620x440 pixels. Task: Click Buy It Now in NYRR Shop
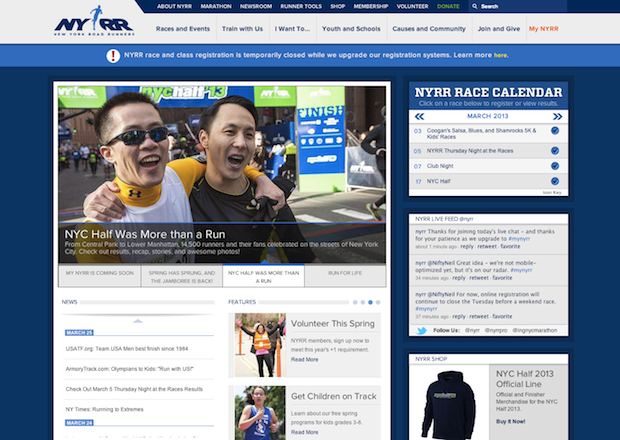510,421
